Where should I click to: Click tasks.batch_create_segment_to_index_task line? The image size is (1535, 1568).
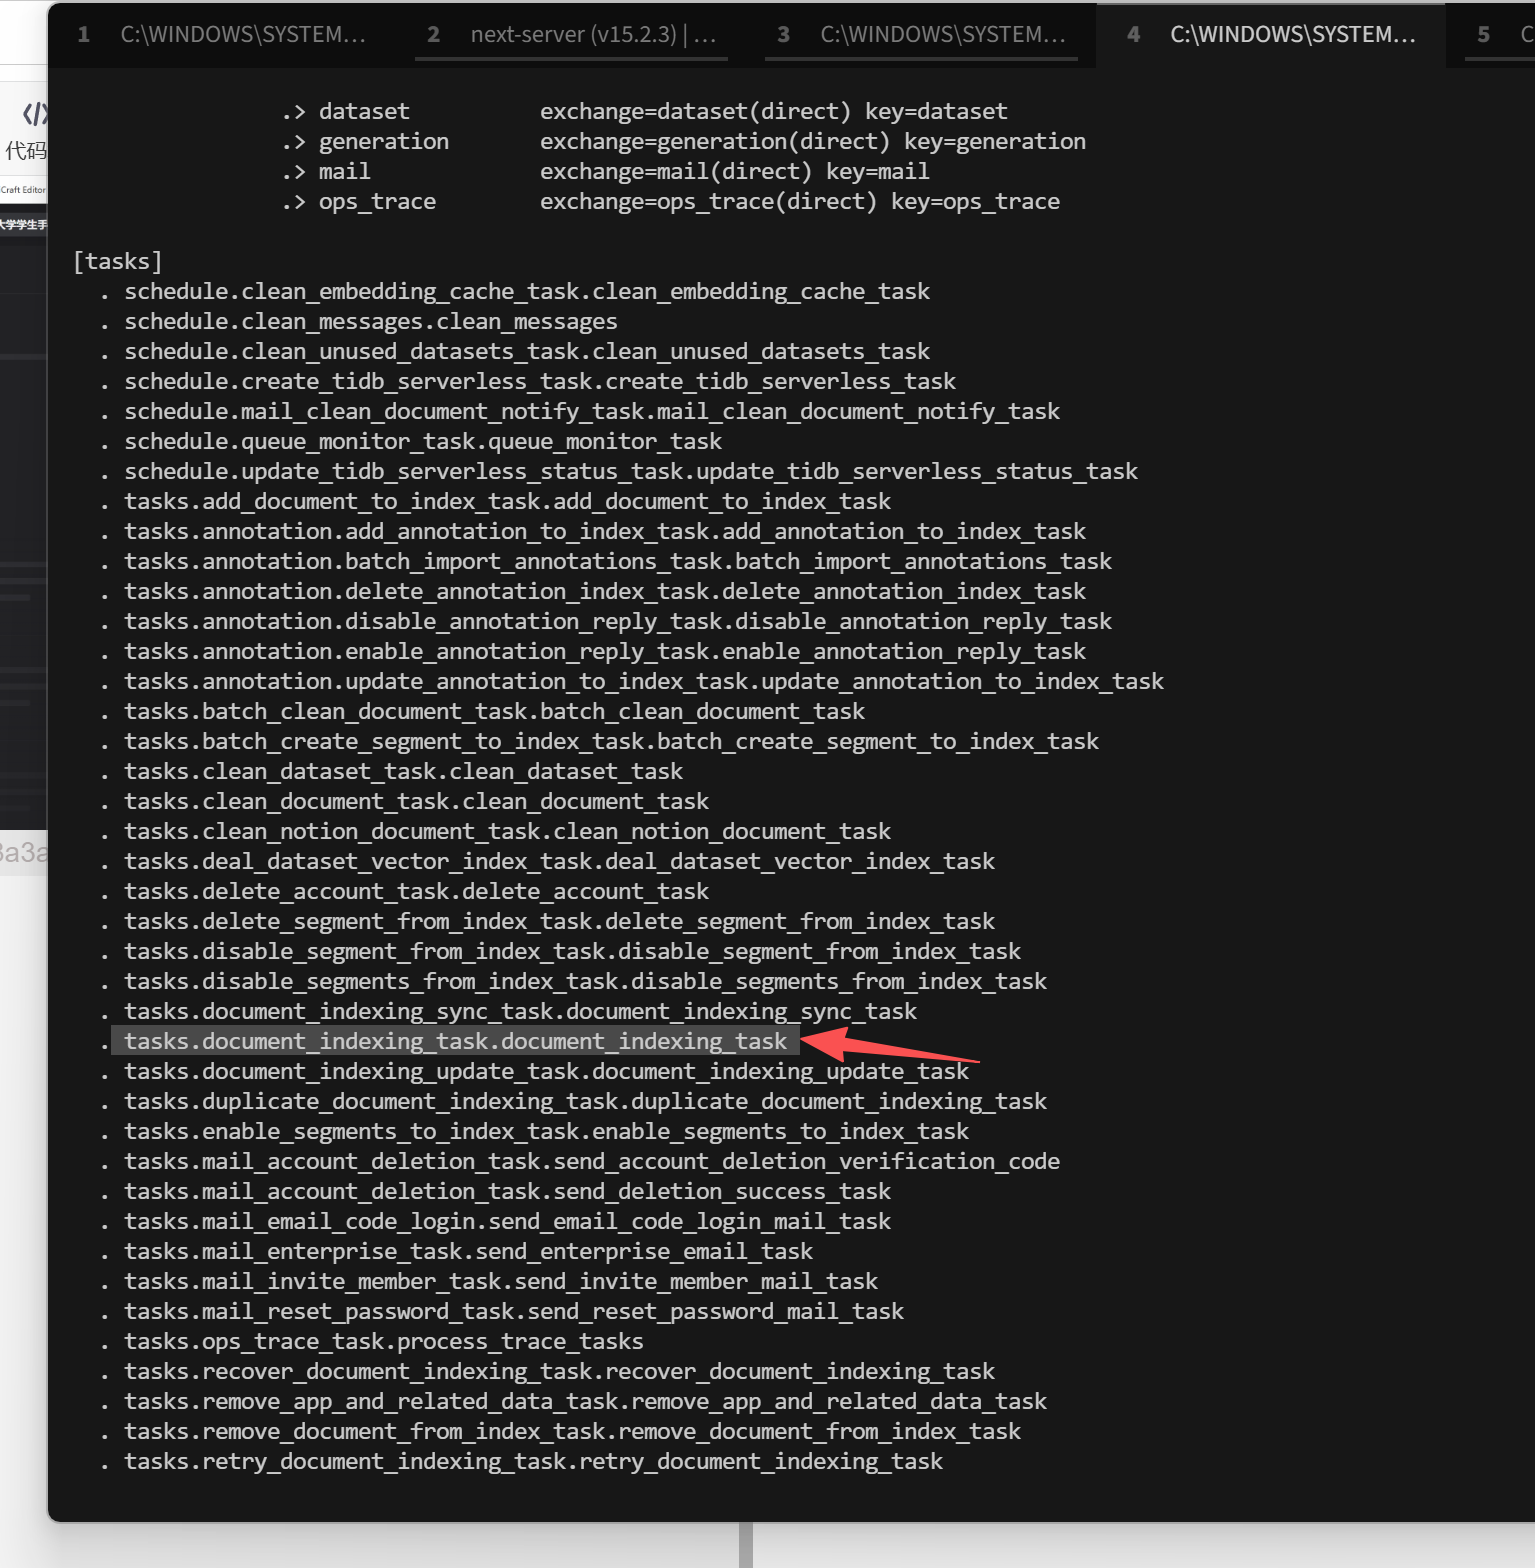[611, 741]
